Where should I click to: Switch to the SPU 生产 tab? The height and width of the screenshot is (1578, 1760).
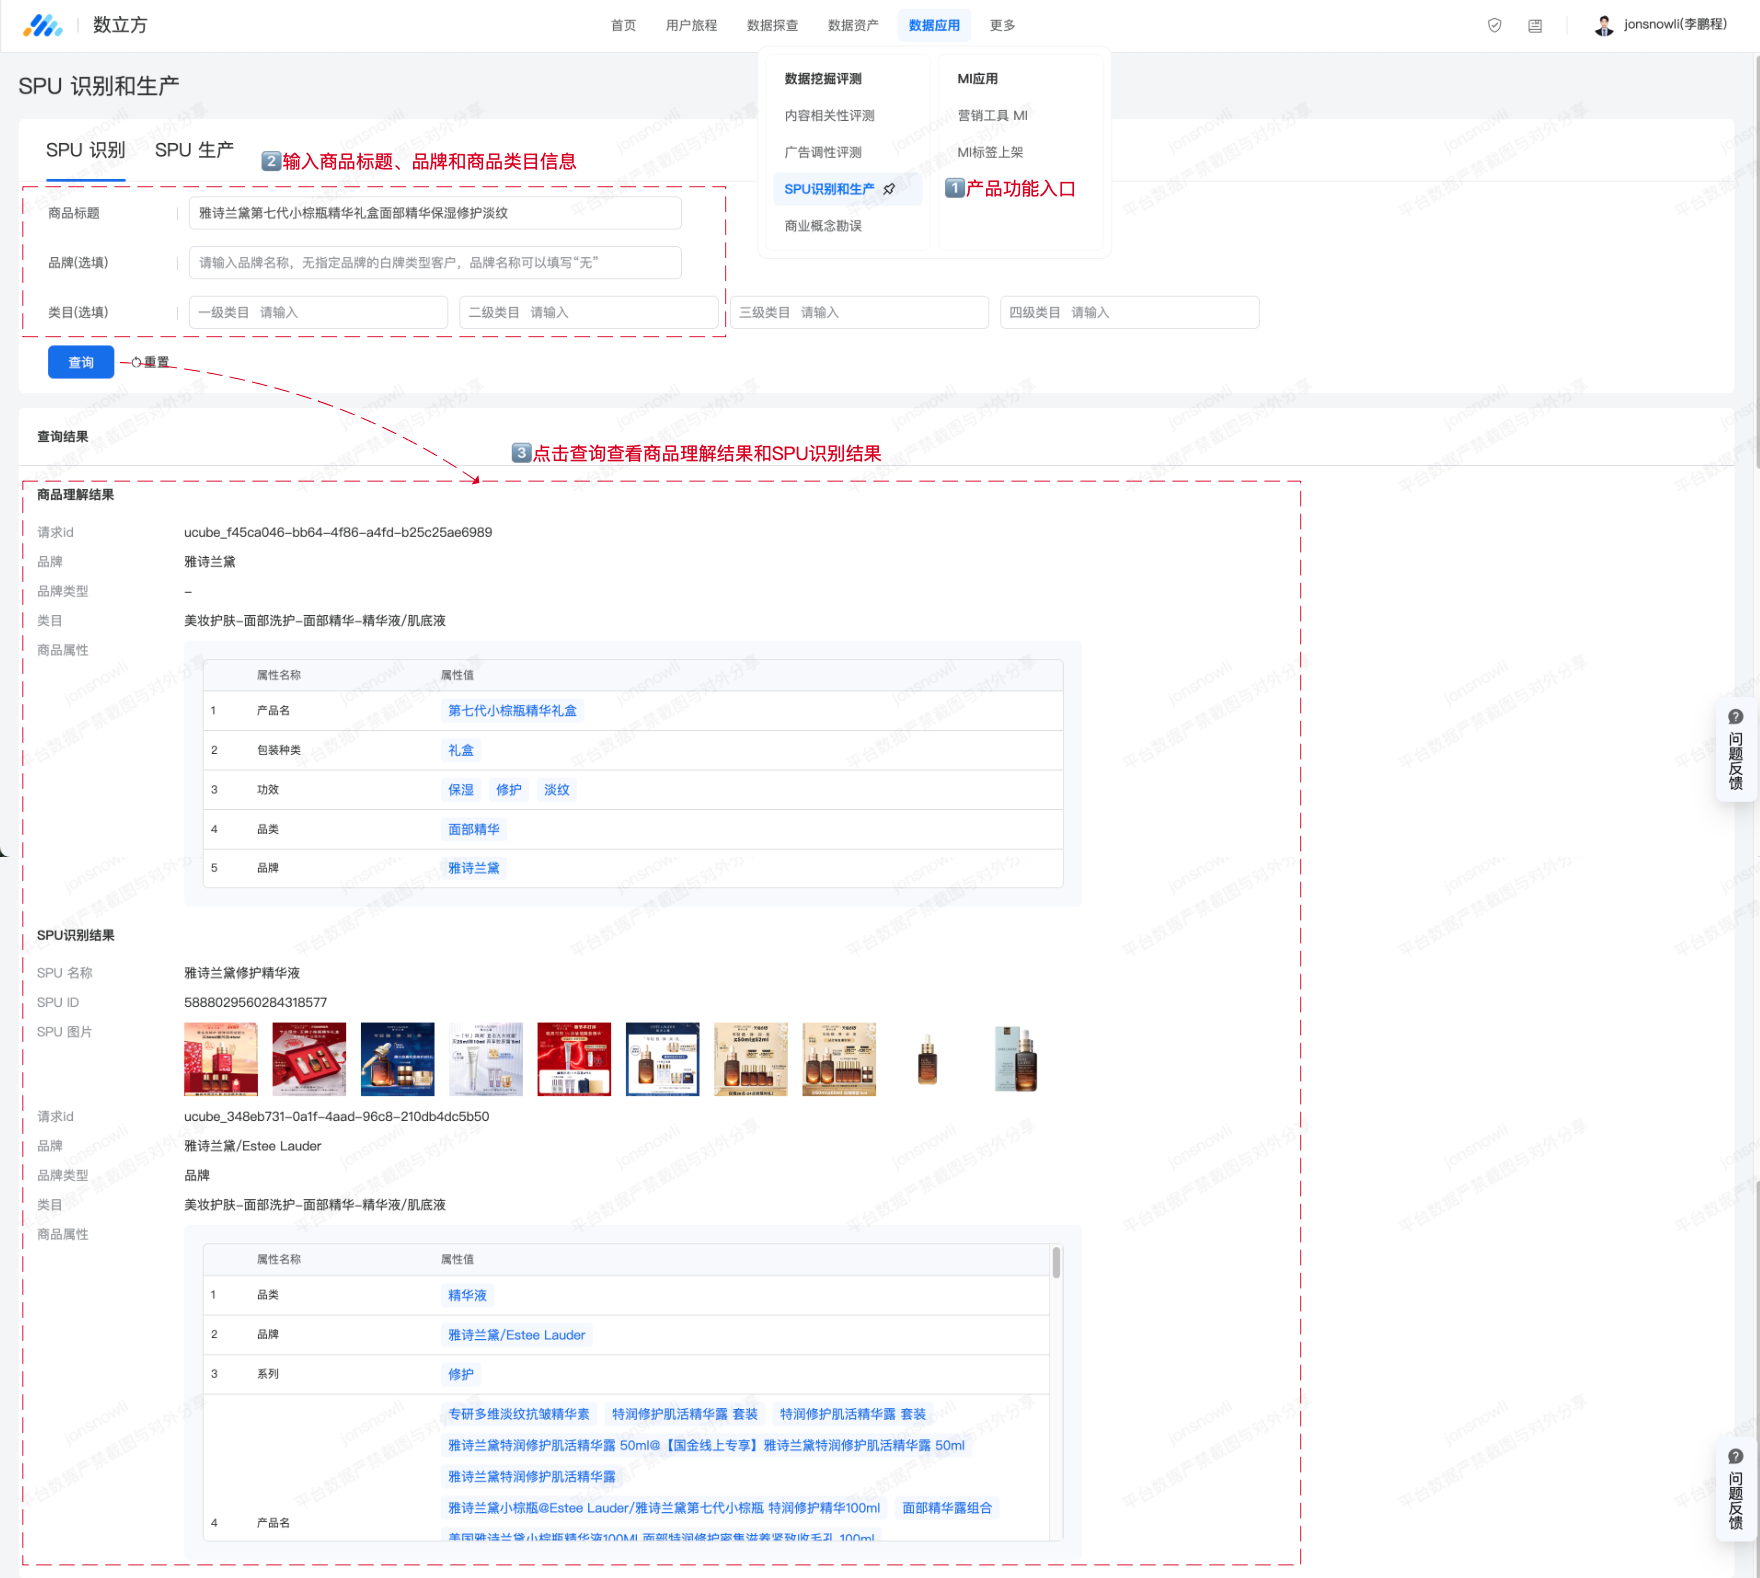194,150
